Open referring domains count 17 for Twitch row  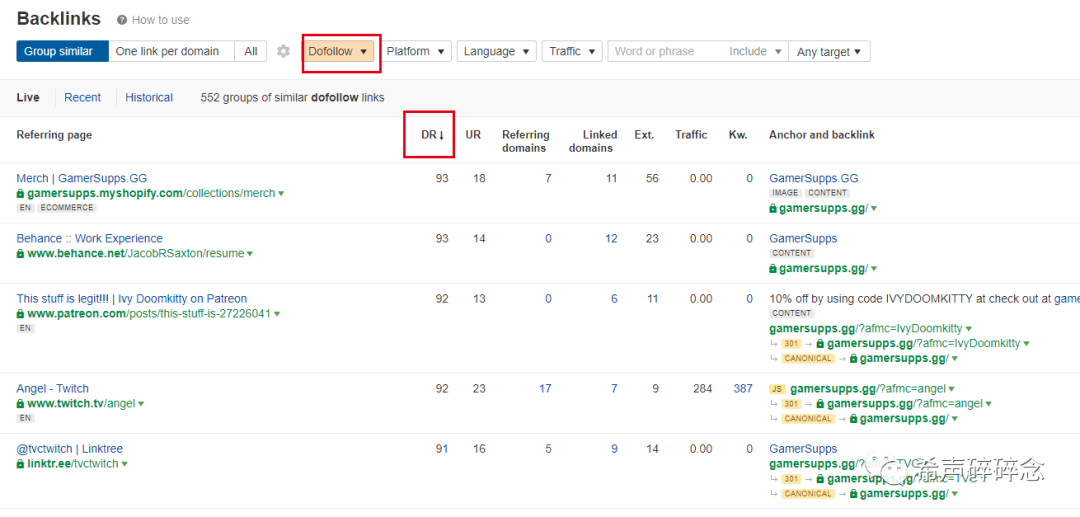click(546, 388)
